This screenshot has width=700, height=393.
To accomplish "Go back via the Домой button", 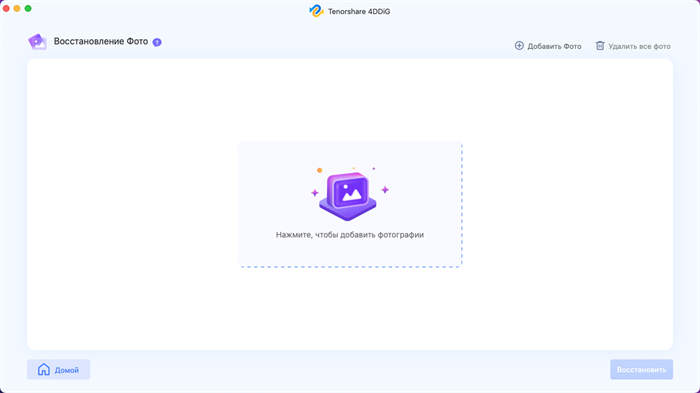I will [x=58, y=369].
